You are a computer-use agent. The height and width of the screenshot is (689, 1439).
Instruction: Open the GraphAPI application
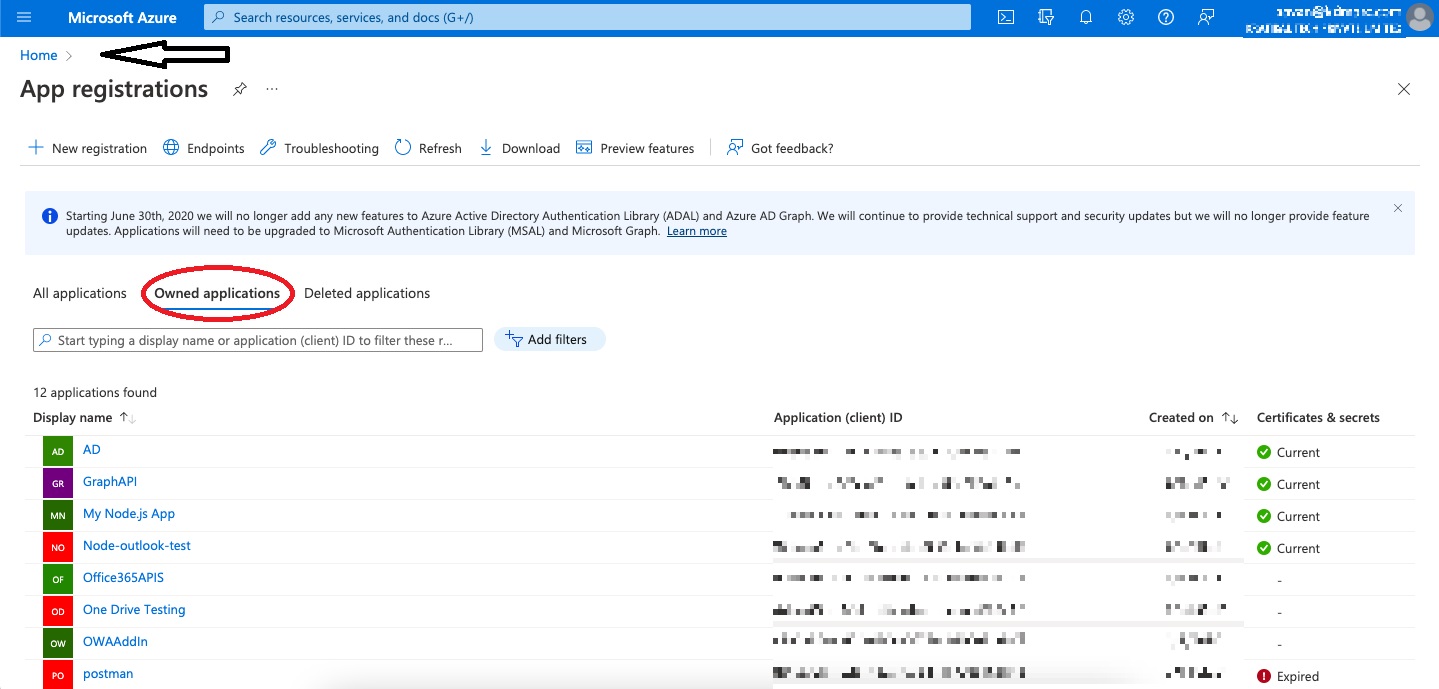point(110,482)
